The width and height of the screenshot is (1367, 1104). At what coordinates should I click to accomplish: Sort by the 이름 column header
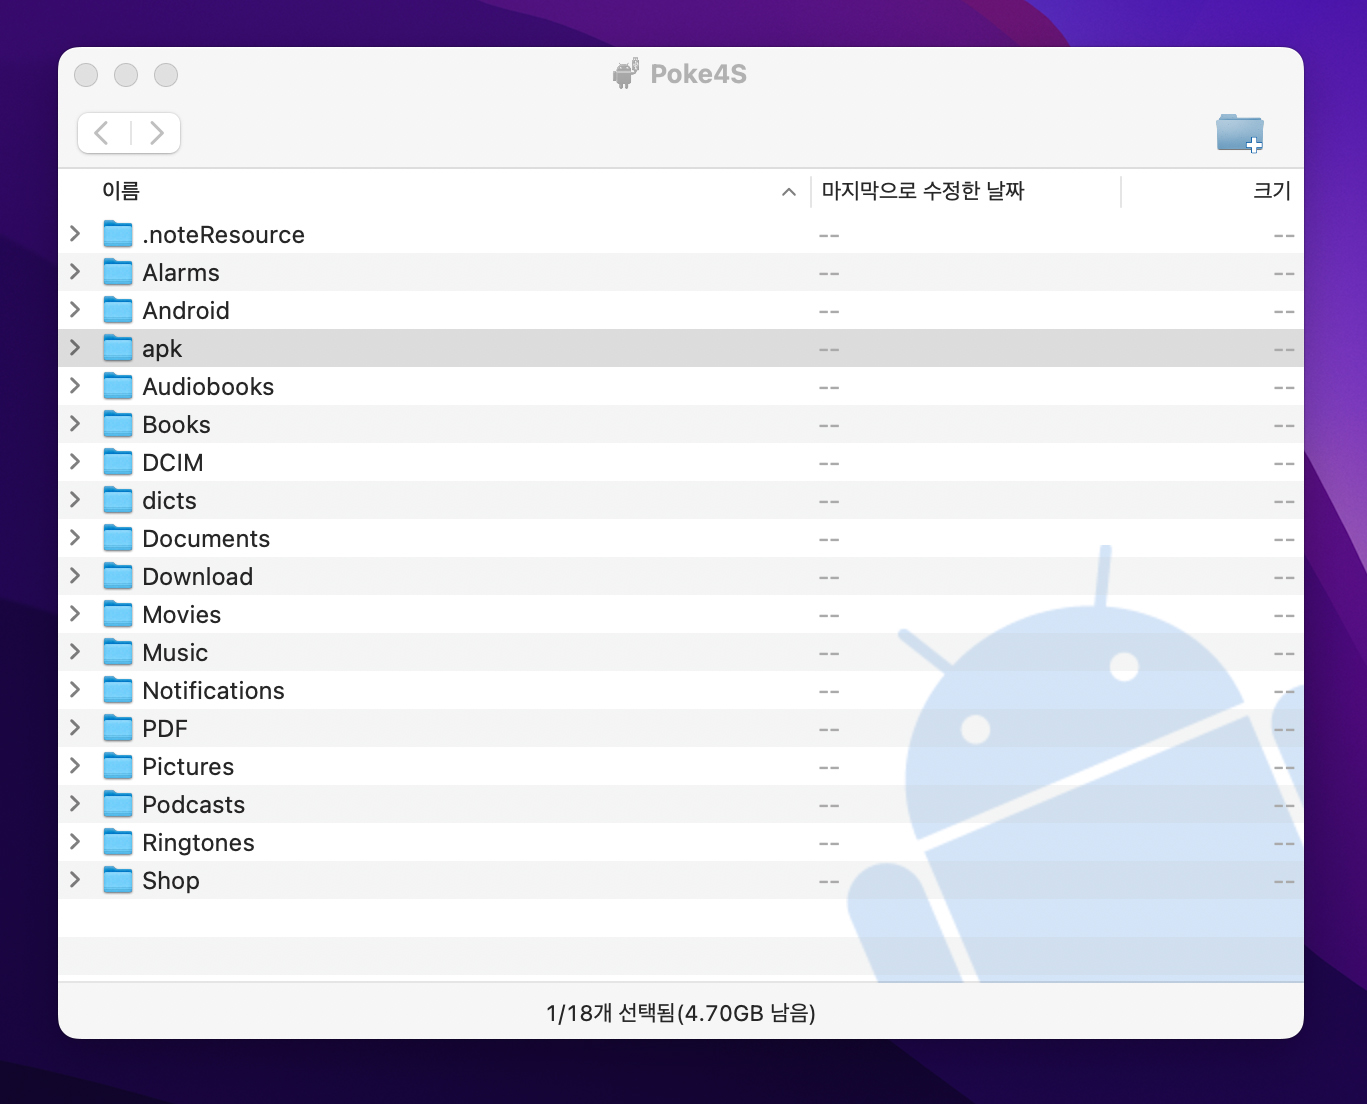tap(121, 191)
